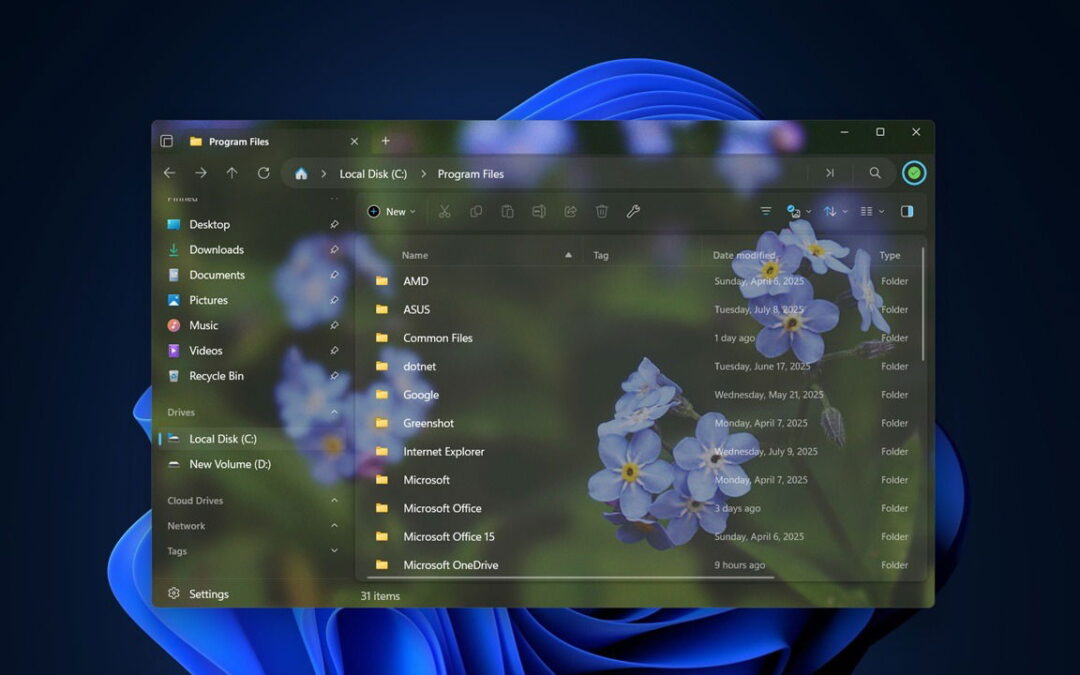Expand the Tags section in sidebar
Viewport: 1080px width, 675px height.
click(334, 551)
